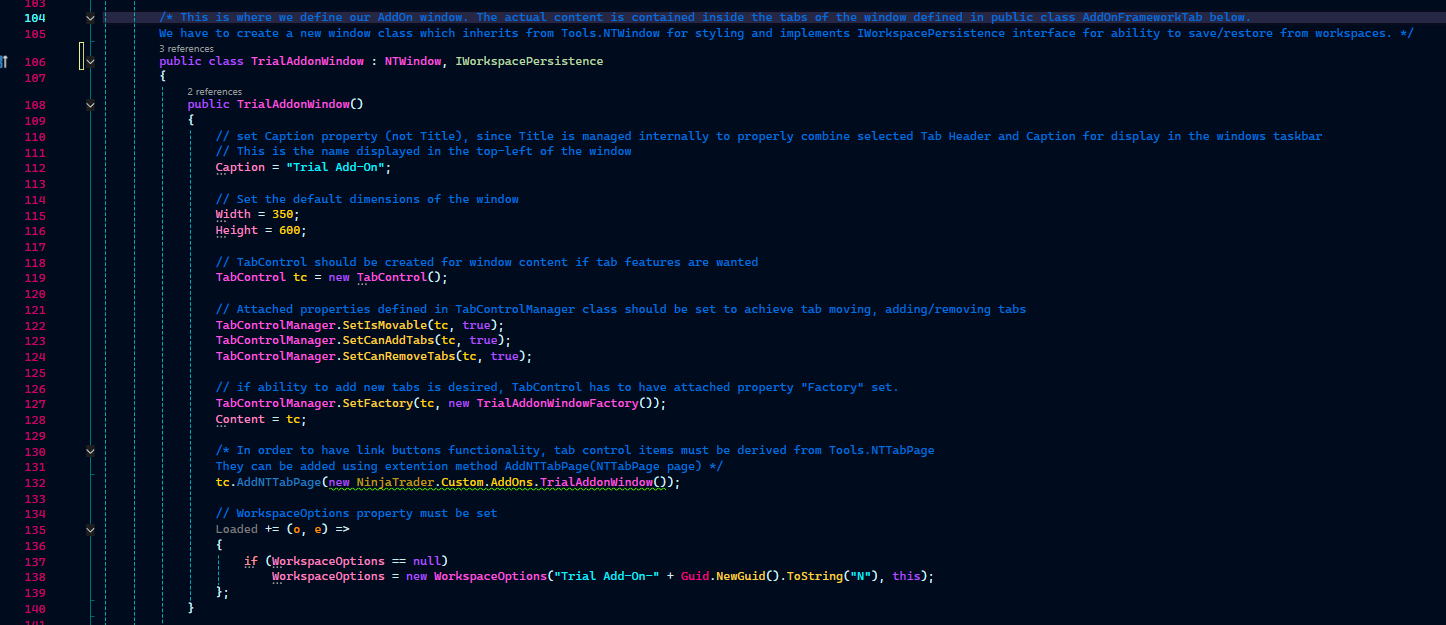Screen dimensions: 1446x625
Task: Click line number 119 in the gutter
Action: (34, 278)
